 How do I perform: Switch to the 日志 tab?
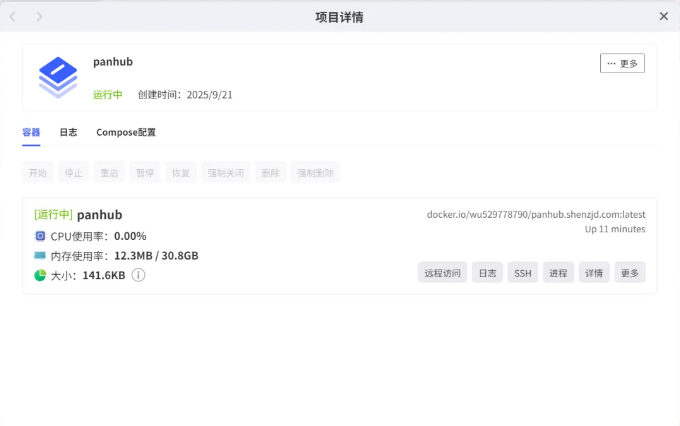pyautogui.click(x=69, y=132)
